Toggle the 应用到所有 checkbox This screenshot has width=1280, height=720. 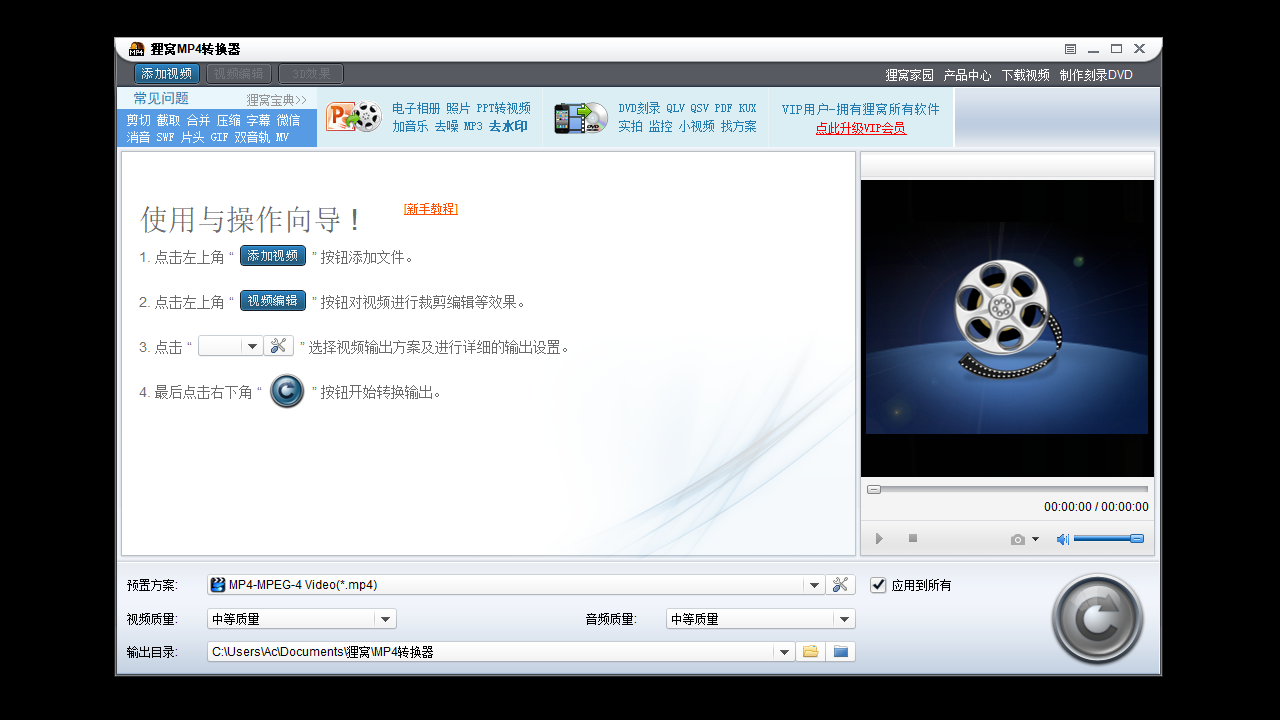[878, 585]
